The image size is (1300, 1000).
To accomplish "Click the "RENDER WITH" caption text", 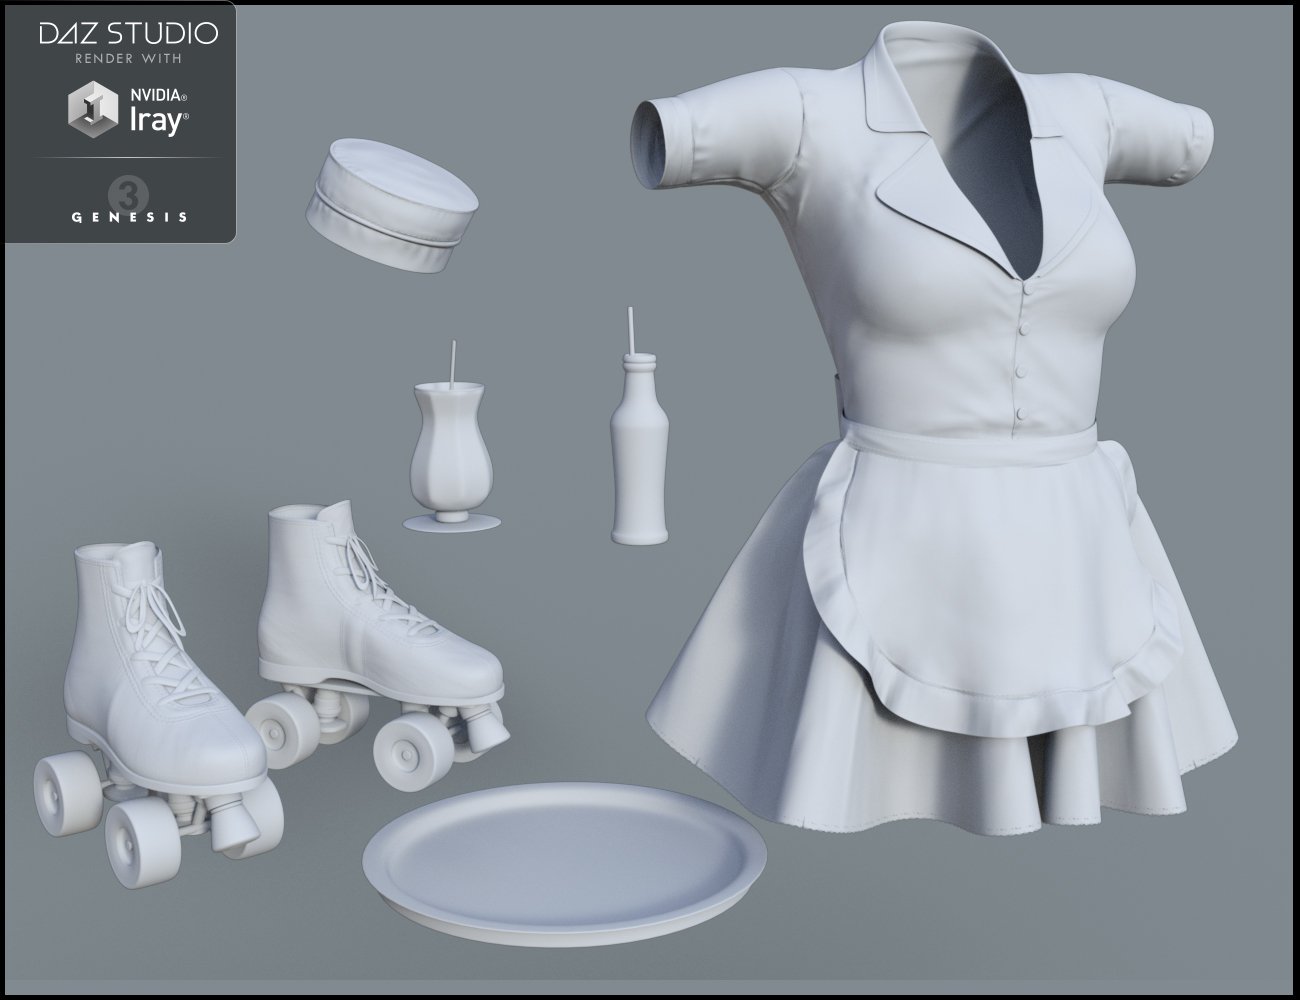I will pos(127,59).
